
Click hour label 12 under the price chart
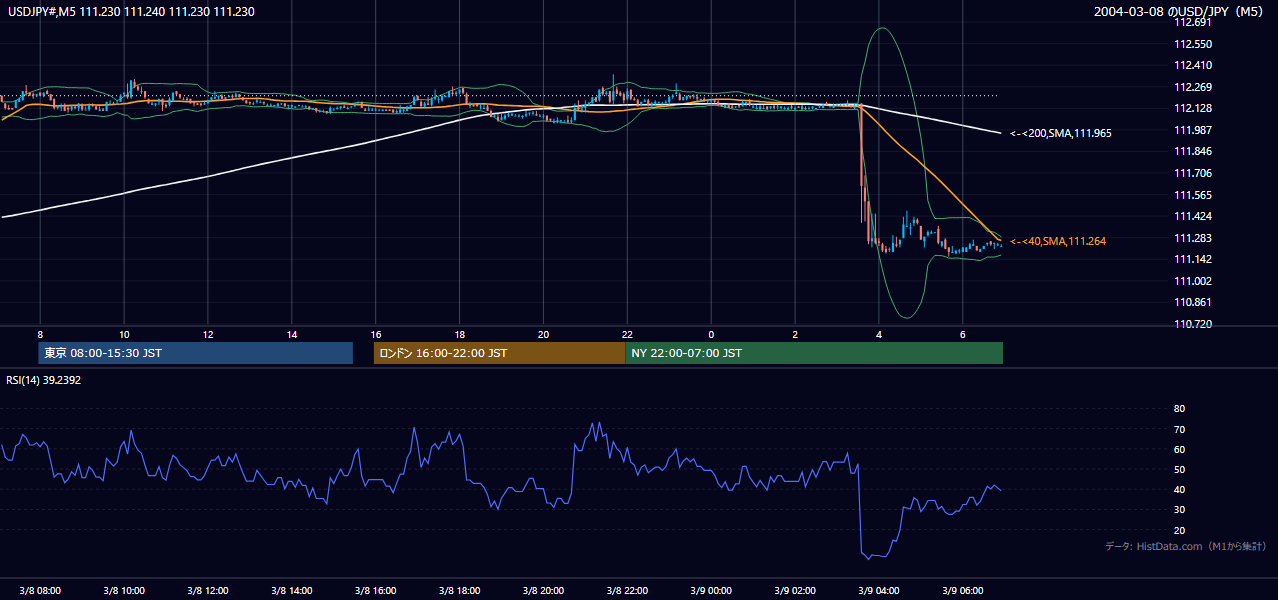(x=208, y=333)
